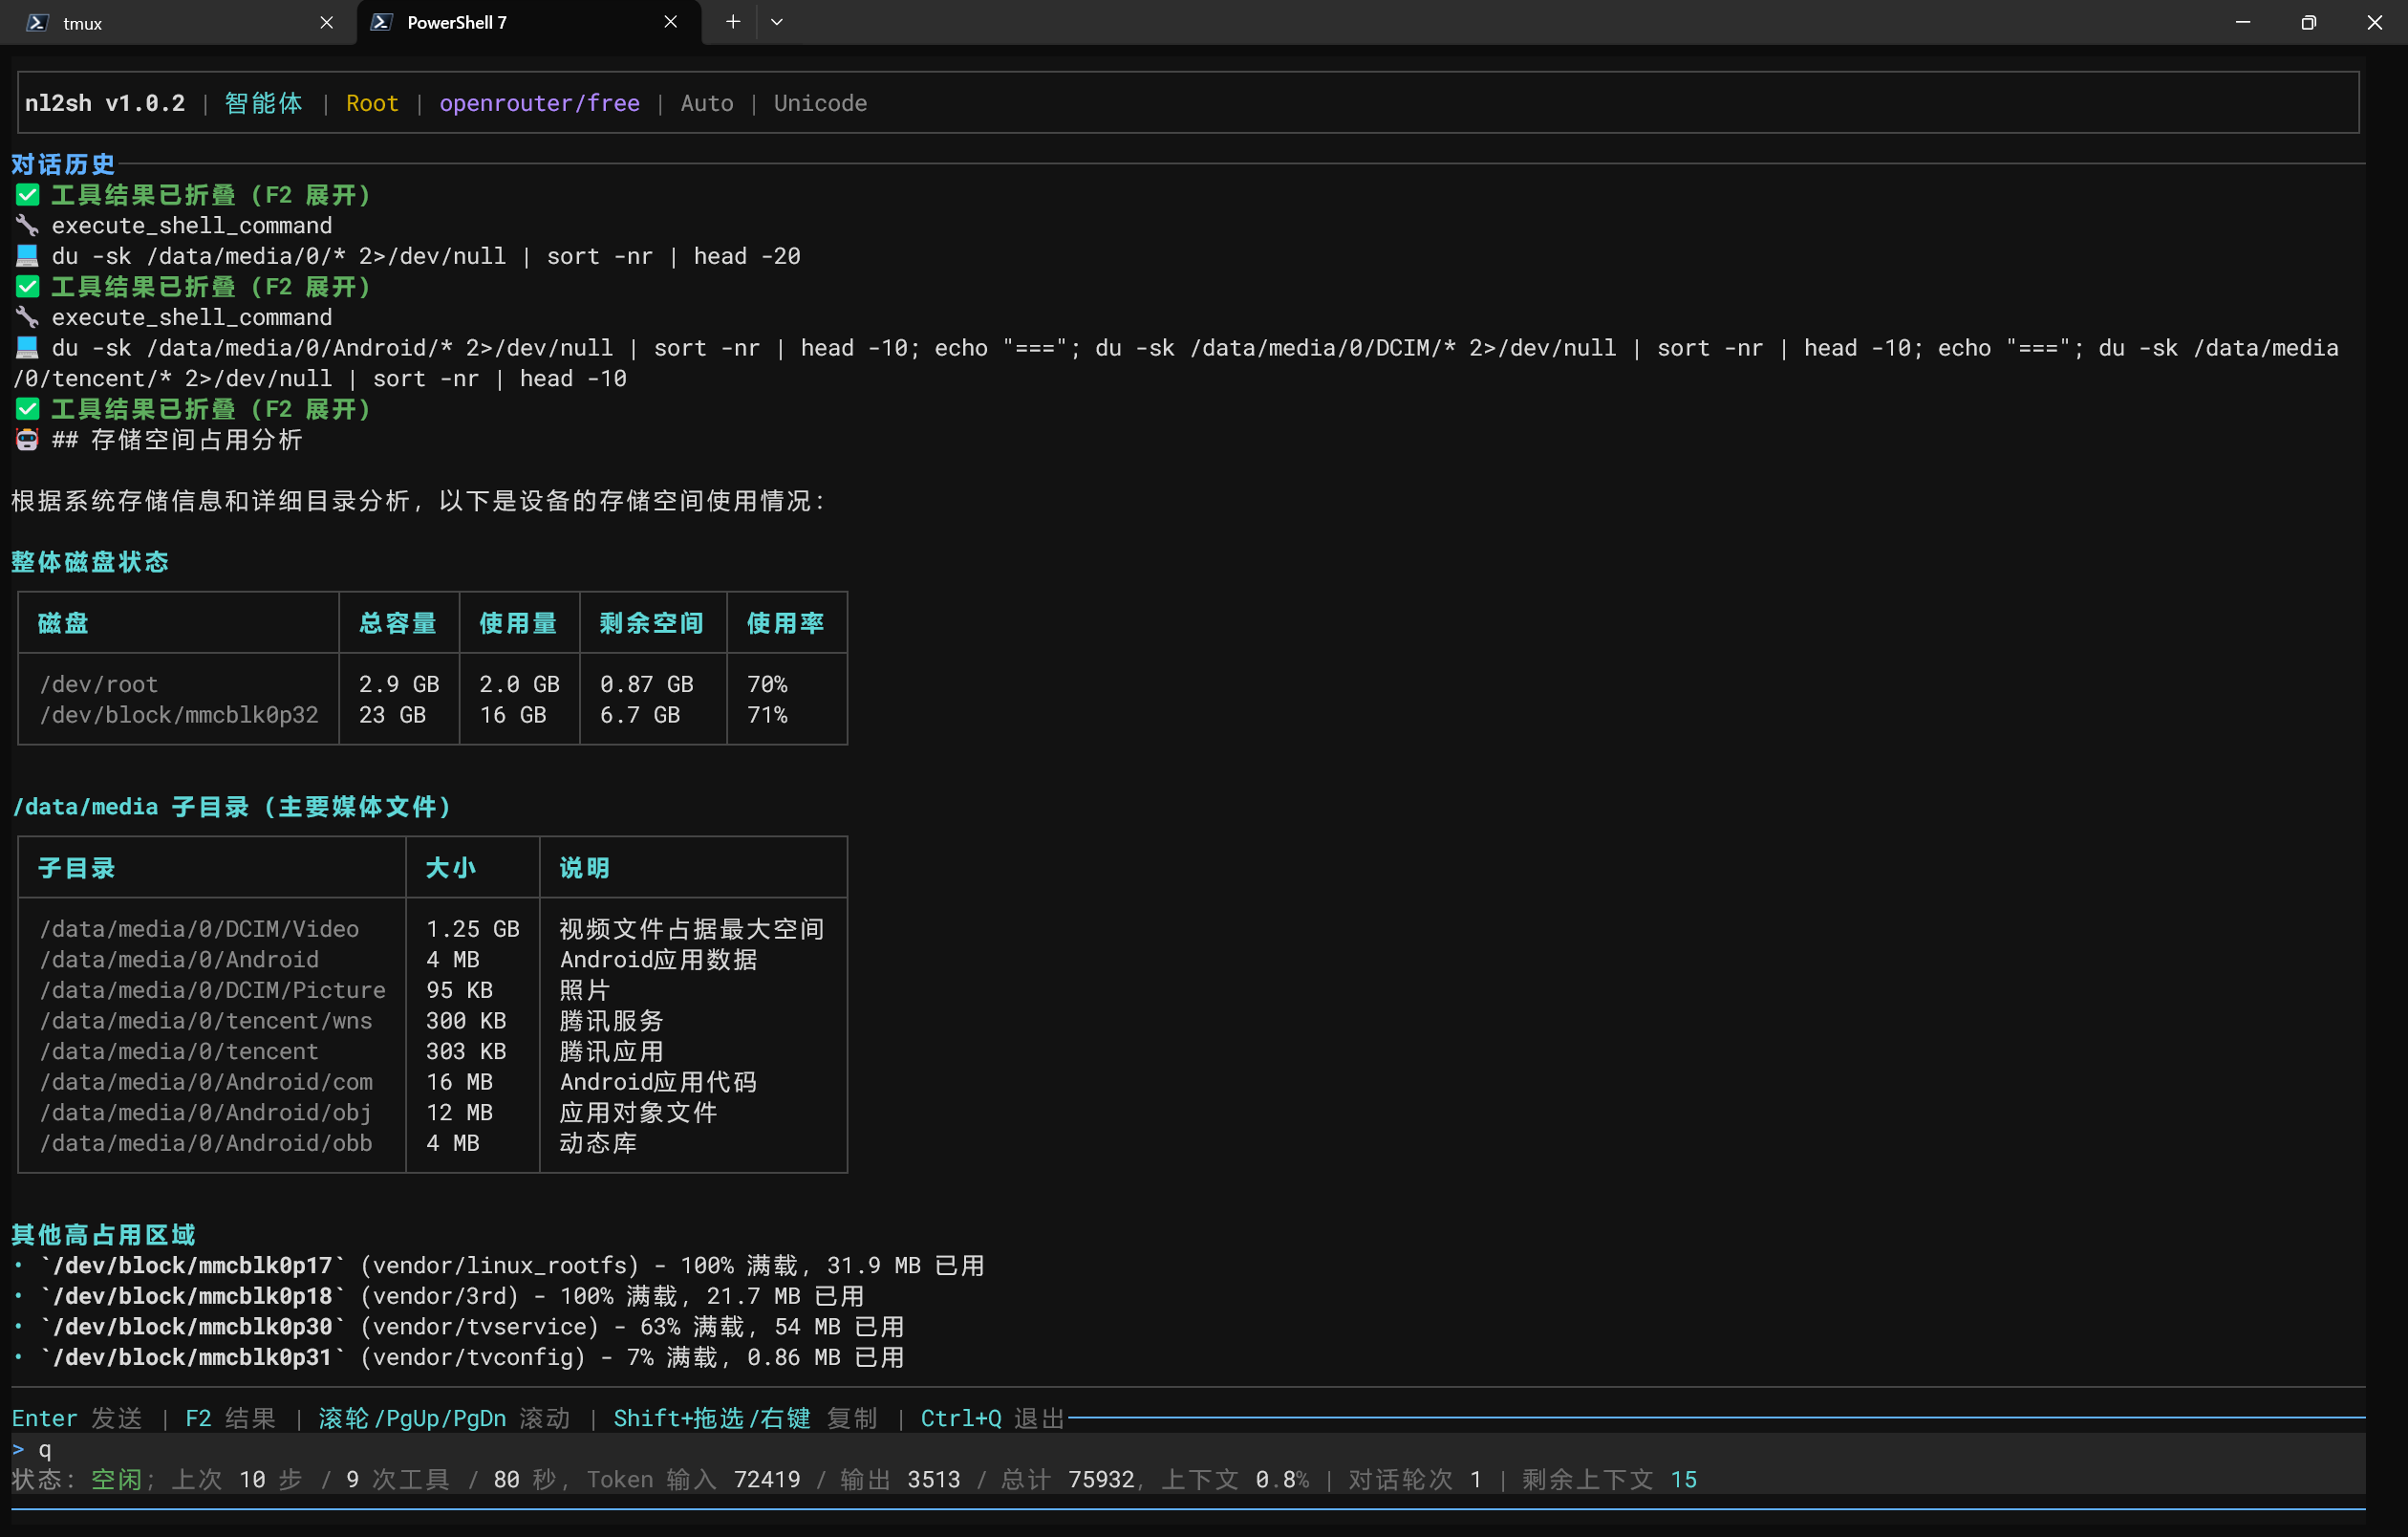
Task: Click the Token 输入 72419 status value
Action: click(693, 1479)
